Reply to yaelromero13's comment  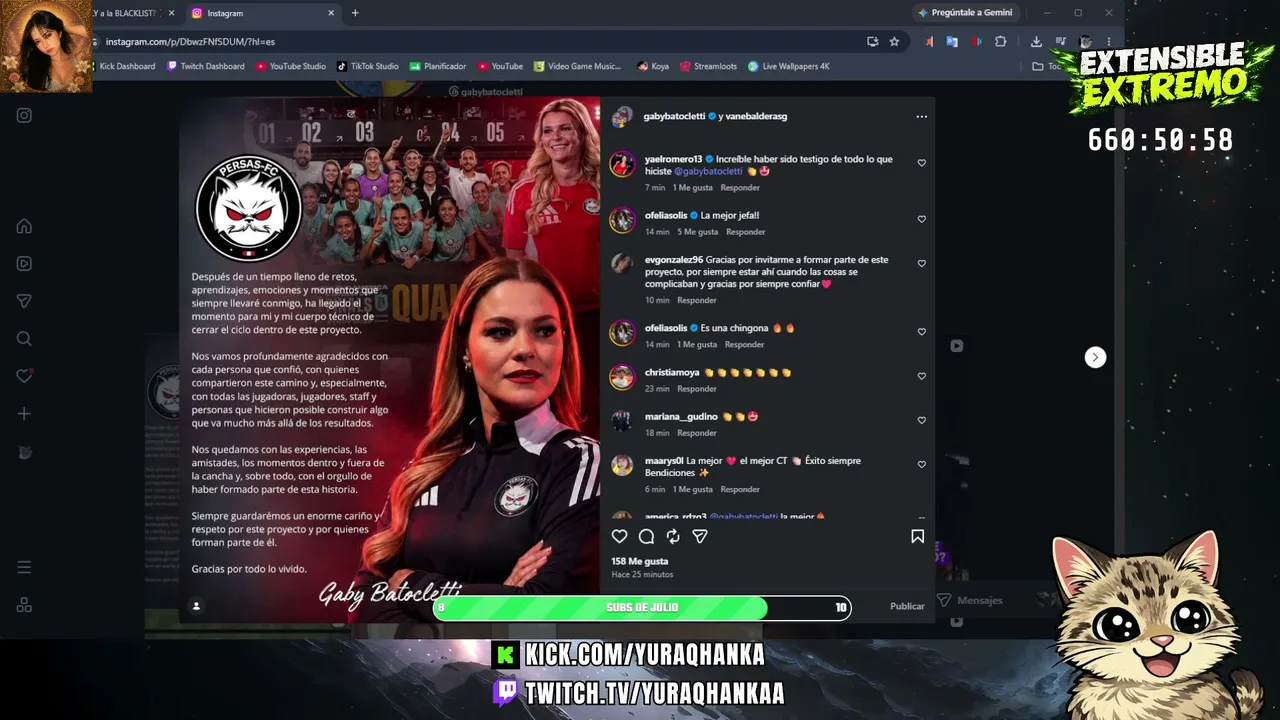[740, 188]
